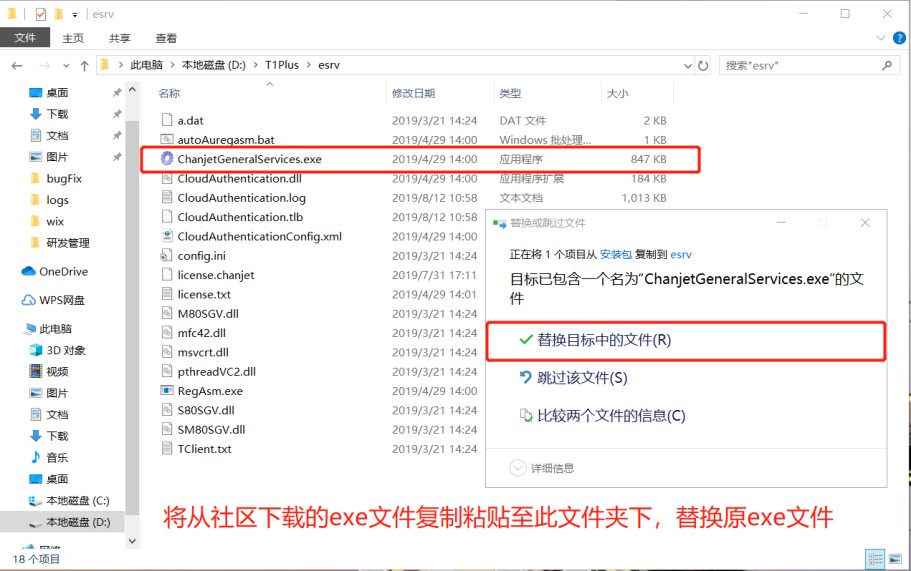Select the config.ini file icon
Screen dimensions: 911x571
167,256
